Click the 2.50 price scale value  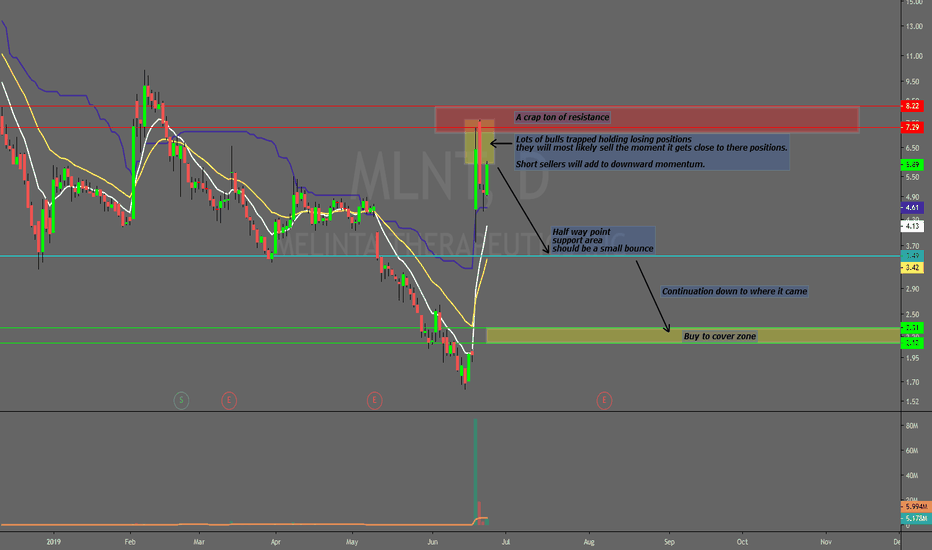click(x=913, y=315)
